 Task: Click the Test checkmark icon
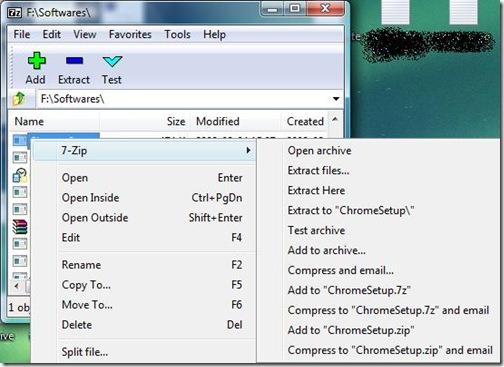pyautogui.click(x=112, y=61)
